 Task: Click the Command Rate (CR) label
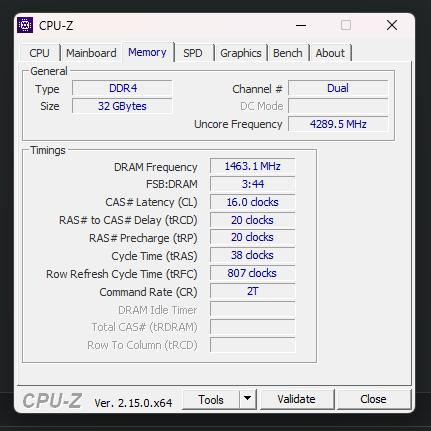[148, 292]
